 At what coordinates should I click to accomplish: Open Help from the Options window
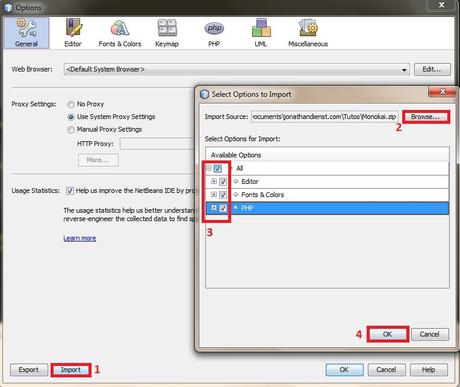[x=429, y=370]
